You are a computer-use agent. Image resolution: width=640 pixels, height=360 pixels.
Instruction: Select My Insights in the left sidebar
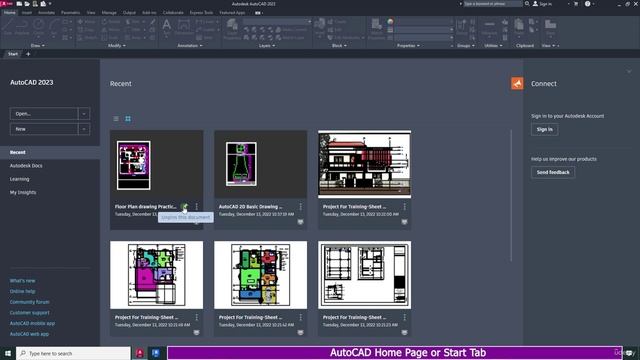[23, 192]
